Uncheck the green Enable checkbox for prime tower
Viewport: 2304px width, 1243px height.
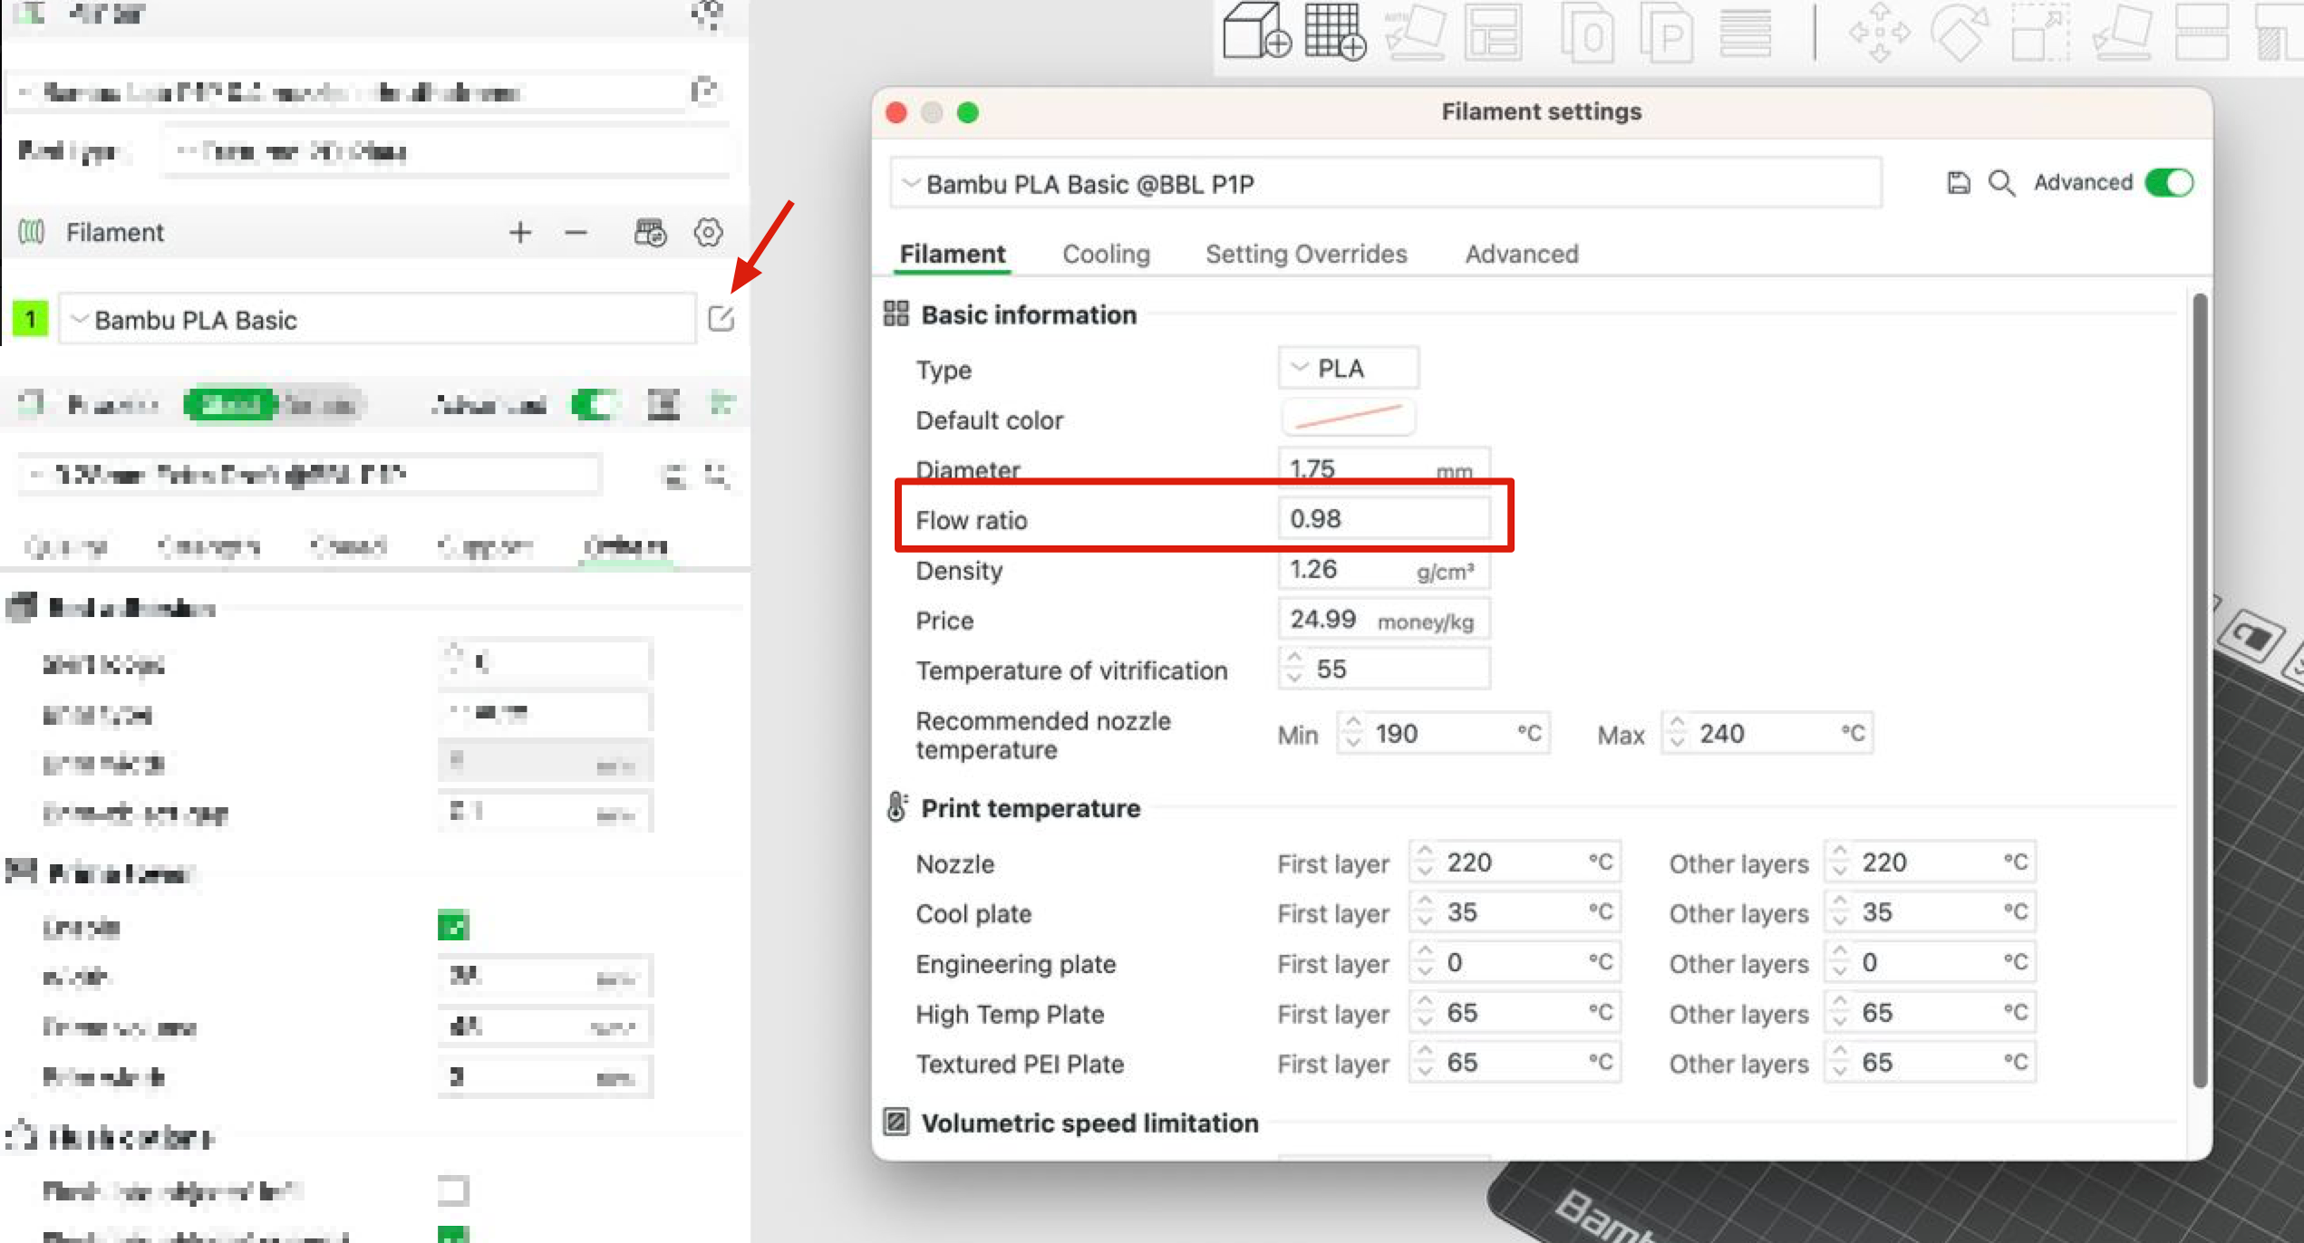(x=453, y=927)
